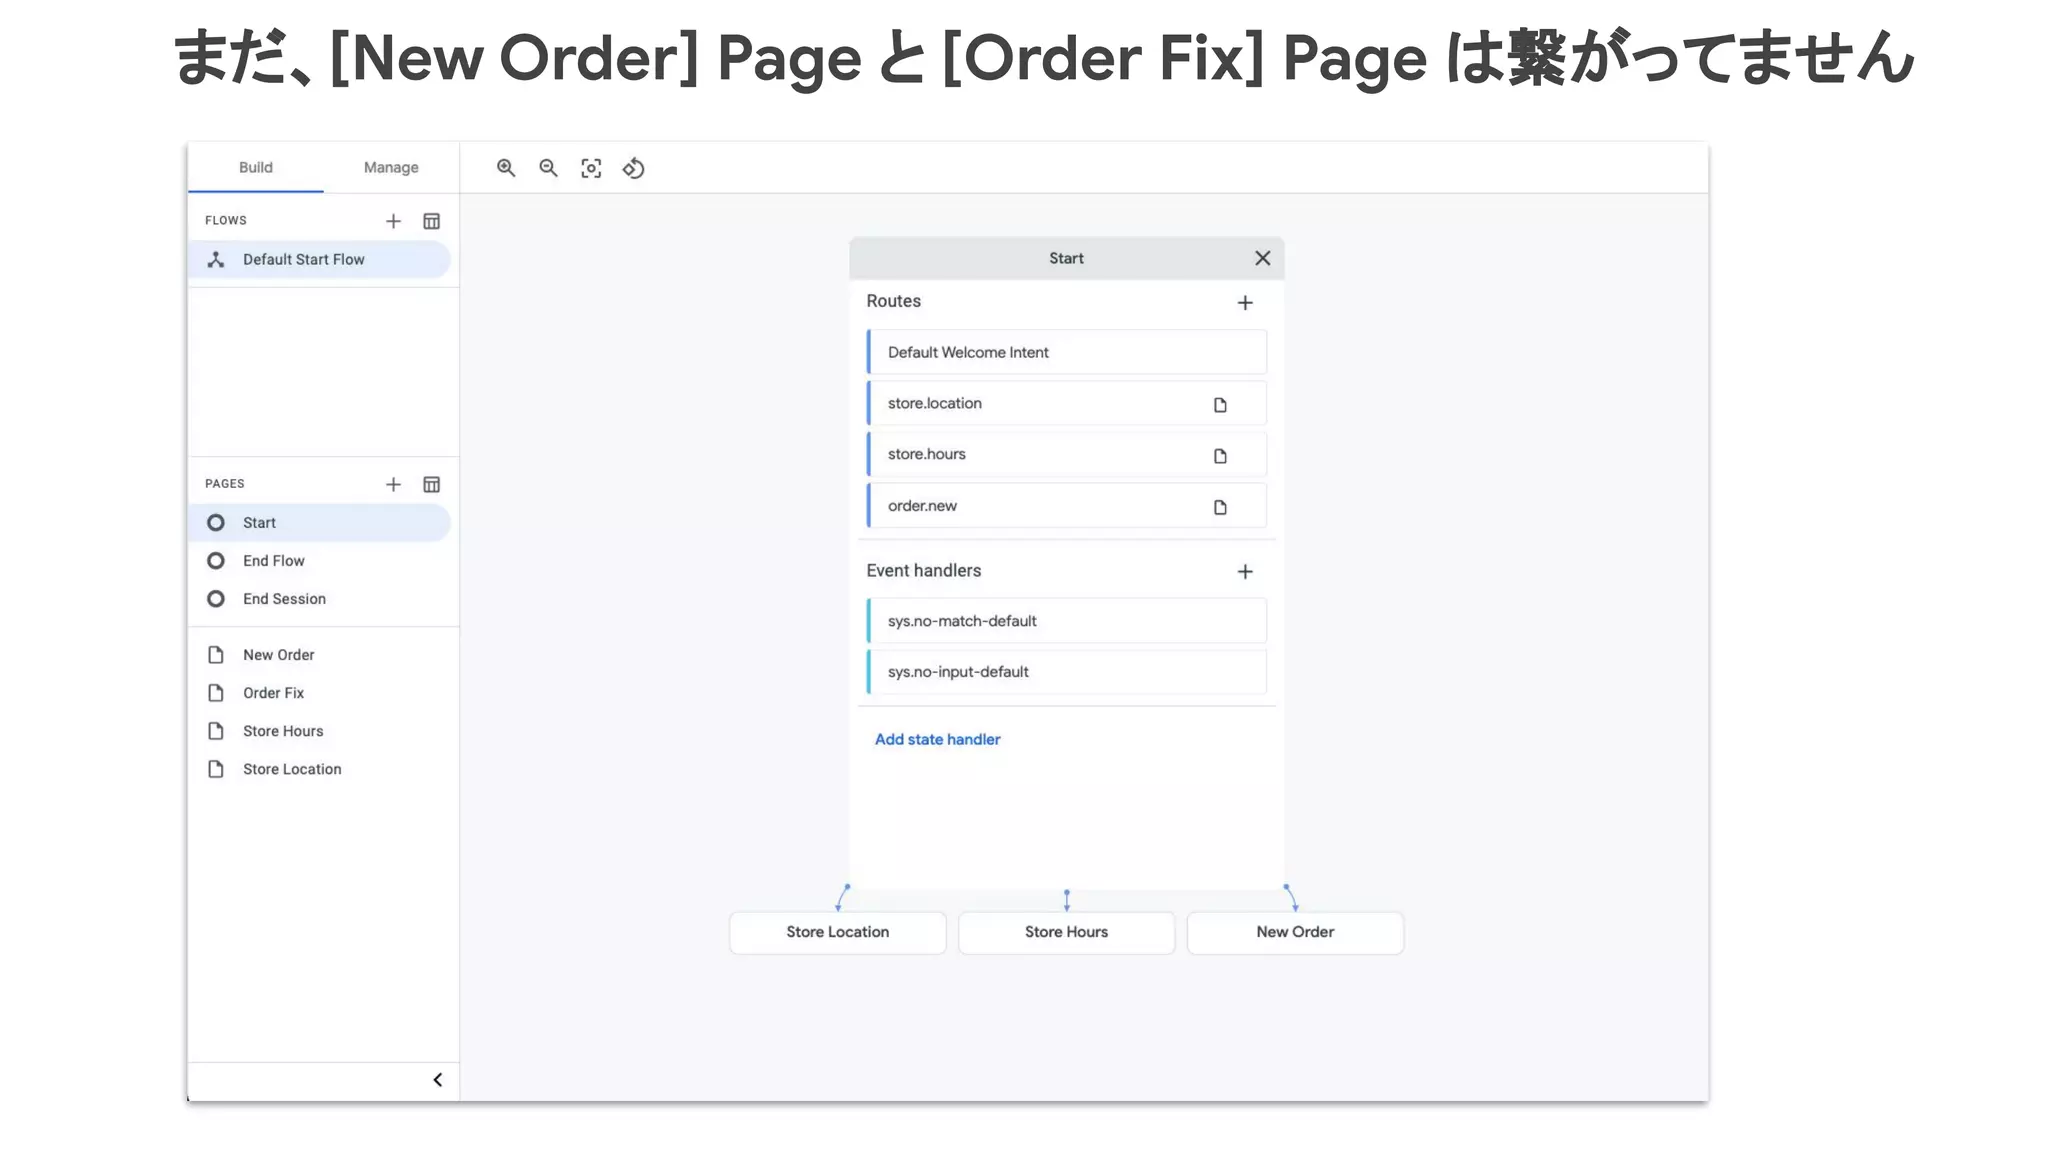Click the document icon beside Store Location
Viewport: 2048px width, 1152px height.
[x=216, y=768]
